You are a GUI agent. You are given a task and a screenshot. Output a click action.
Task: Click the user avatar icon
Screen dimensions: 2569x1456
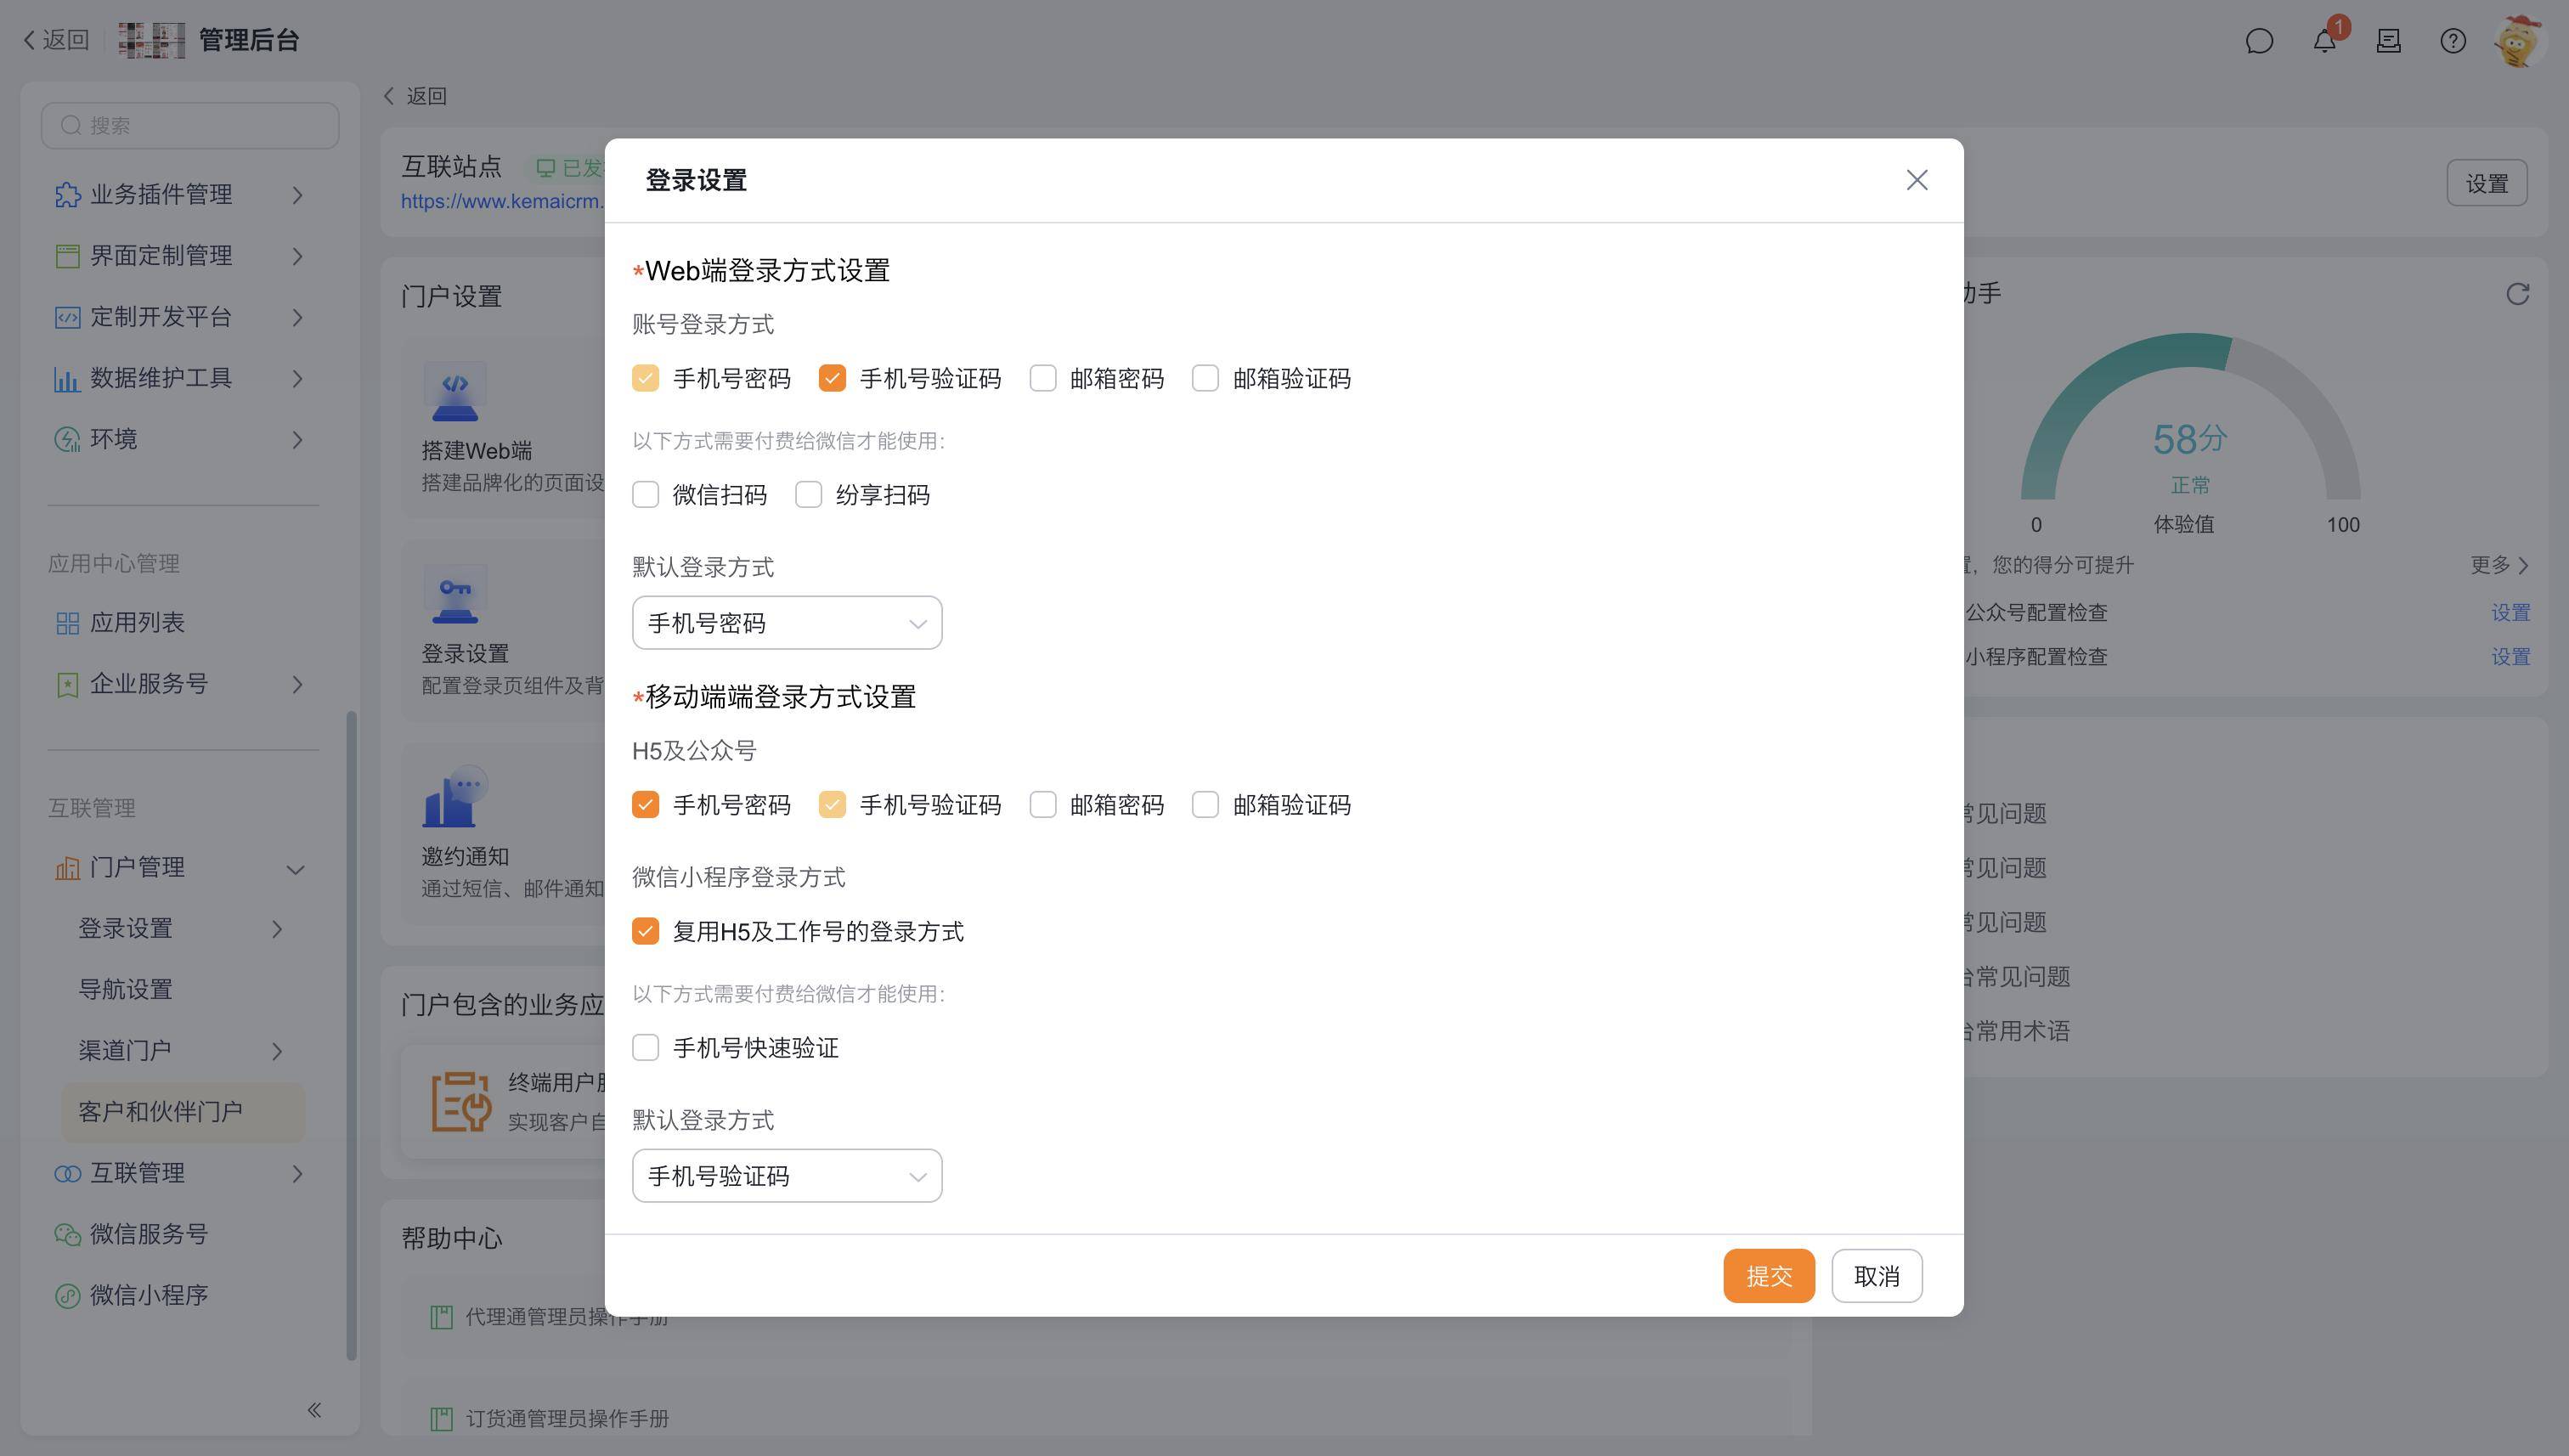2520,41
